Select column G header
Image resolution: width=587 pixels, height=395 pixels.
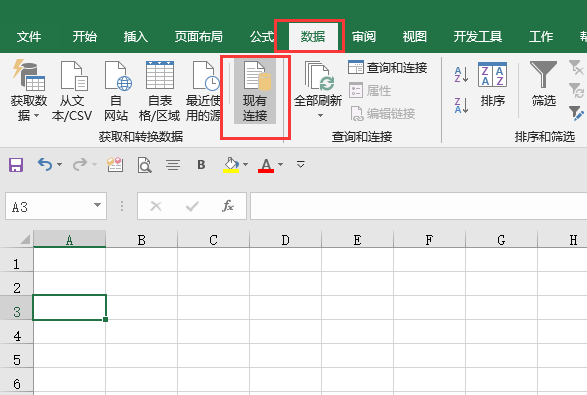[x=501, y=240]
